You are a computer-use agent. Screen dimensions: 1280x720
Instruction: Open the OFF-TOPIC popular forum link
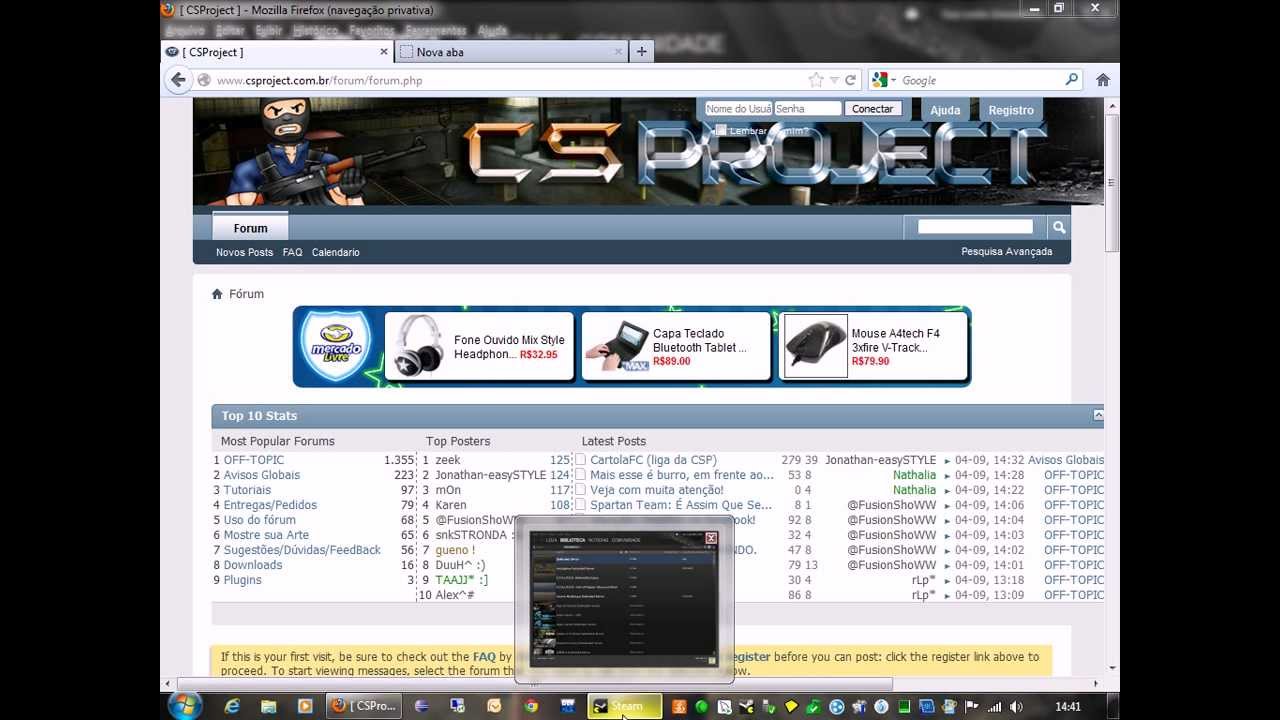254,460
